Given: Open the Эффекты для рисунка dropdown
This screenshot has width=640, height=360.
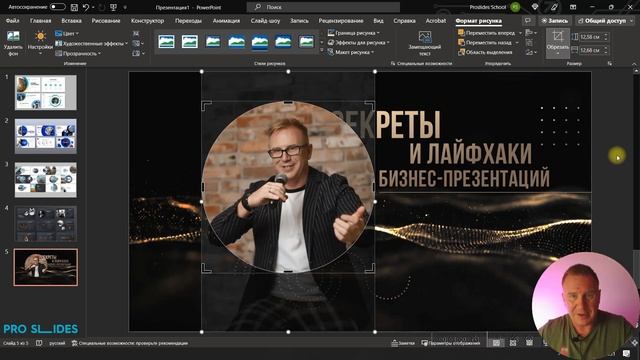Looking at the screenshot, I should click(x=359, y=42).
